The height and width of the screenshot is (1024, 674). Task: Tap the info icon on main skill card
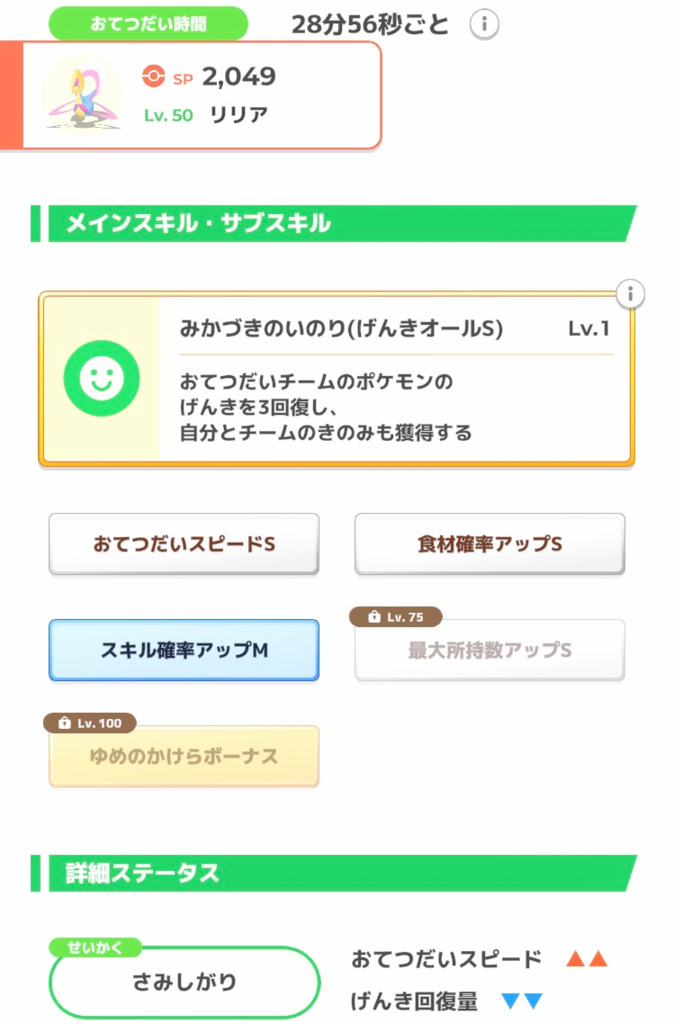(x=630, y=294)
